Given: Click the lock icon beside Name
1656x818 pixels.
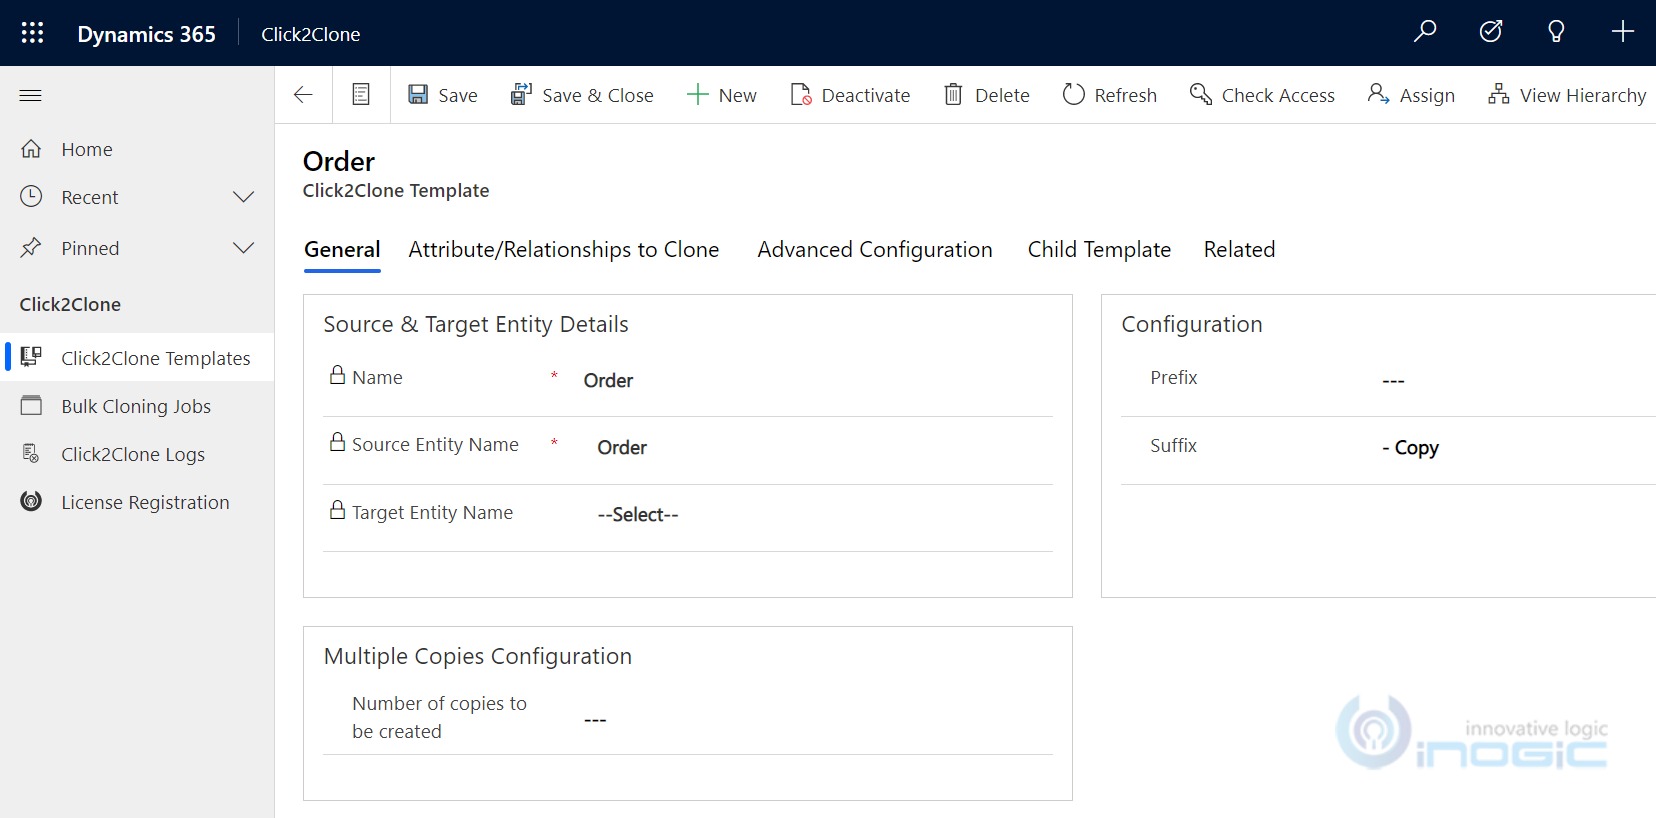Looking at the screenshot, I should pyautogui.click(x=337, y=375).
